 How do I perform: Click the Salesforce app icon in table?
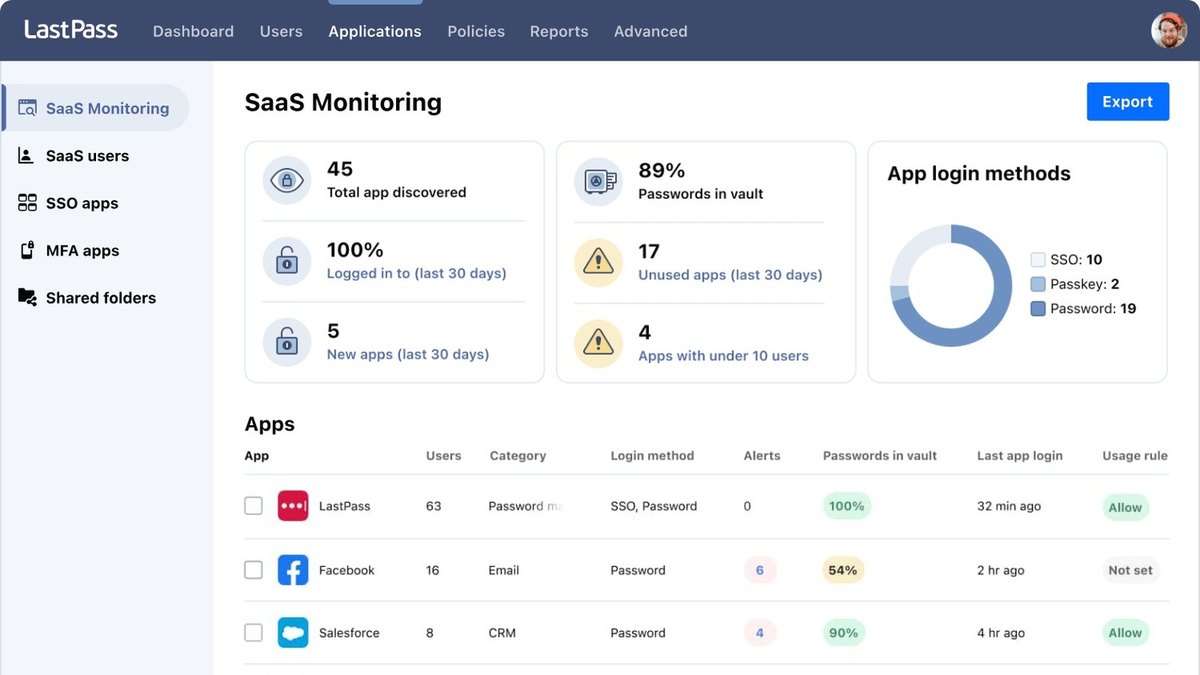(293, 633)
